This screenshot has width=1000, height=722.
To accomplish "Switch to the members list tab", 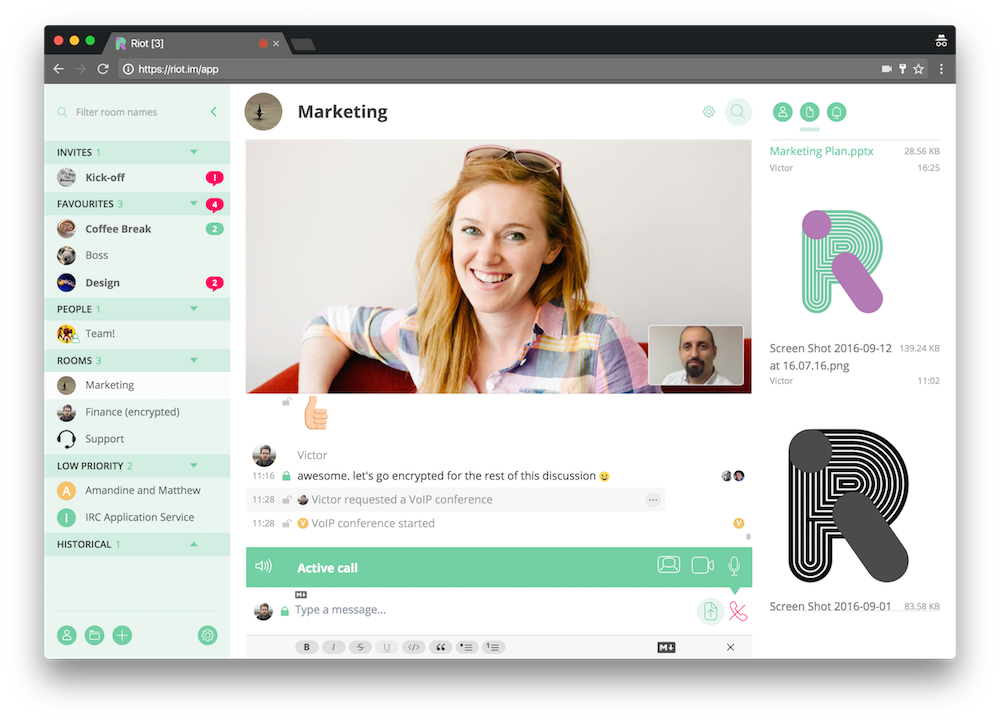I will tap(782, 112).
